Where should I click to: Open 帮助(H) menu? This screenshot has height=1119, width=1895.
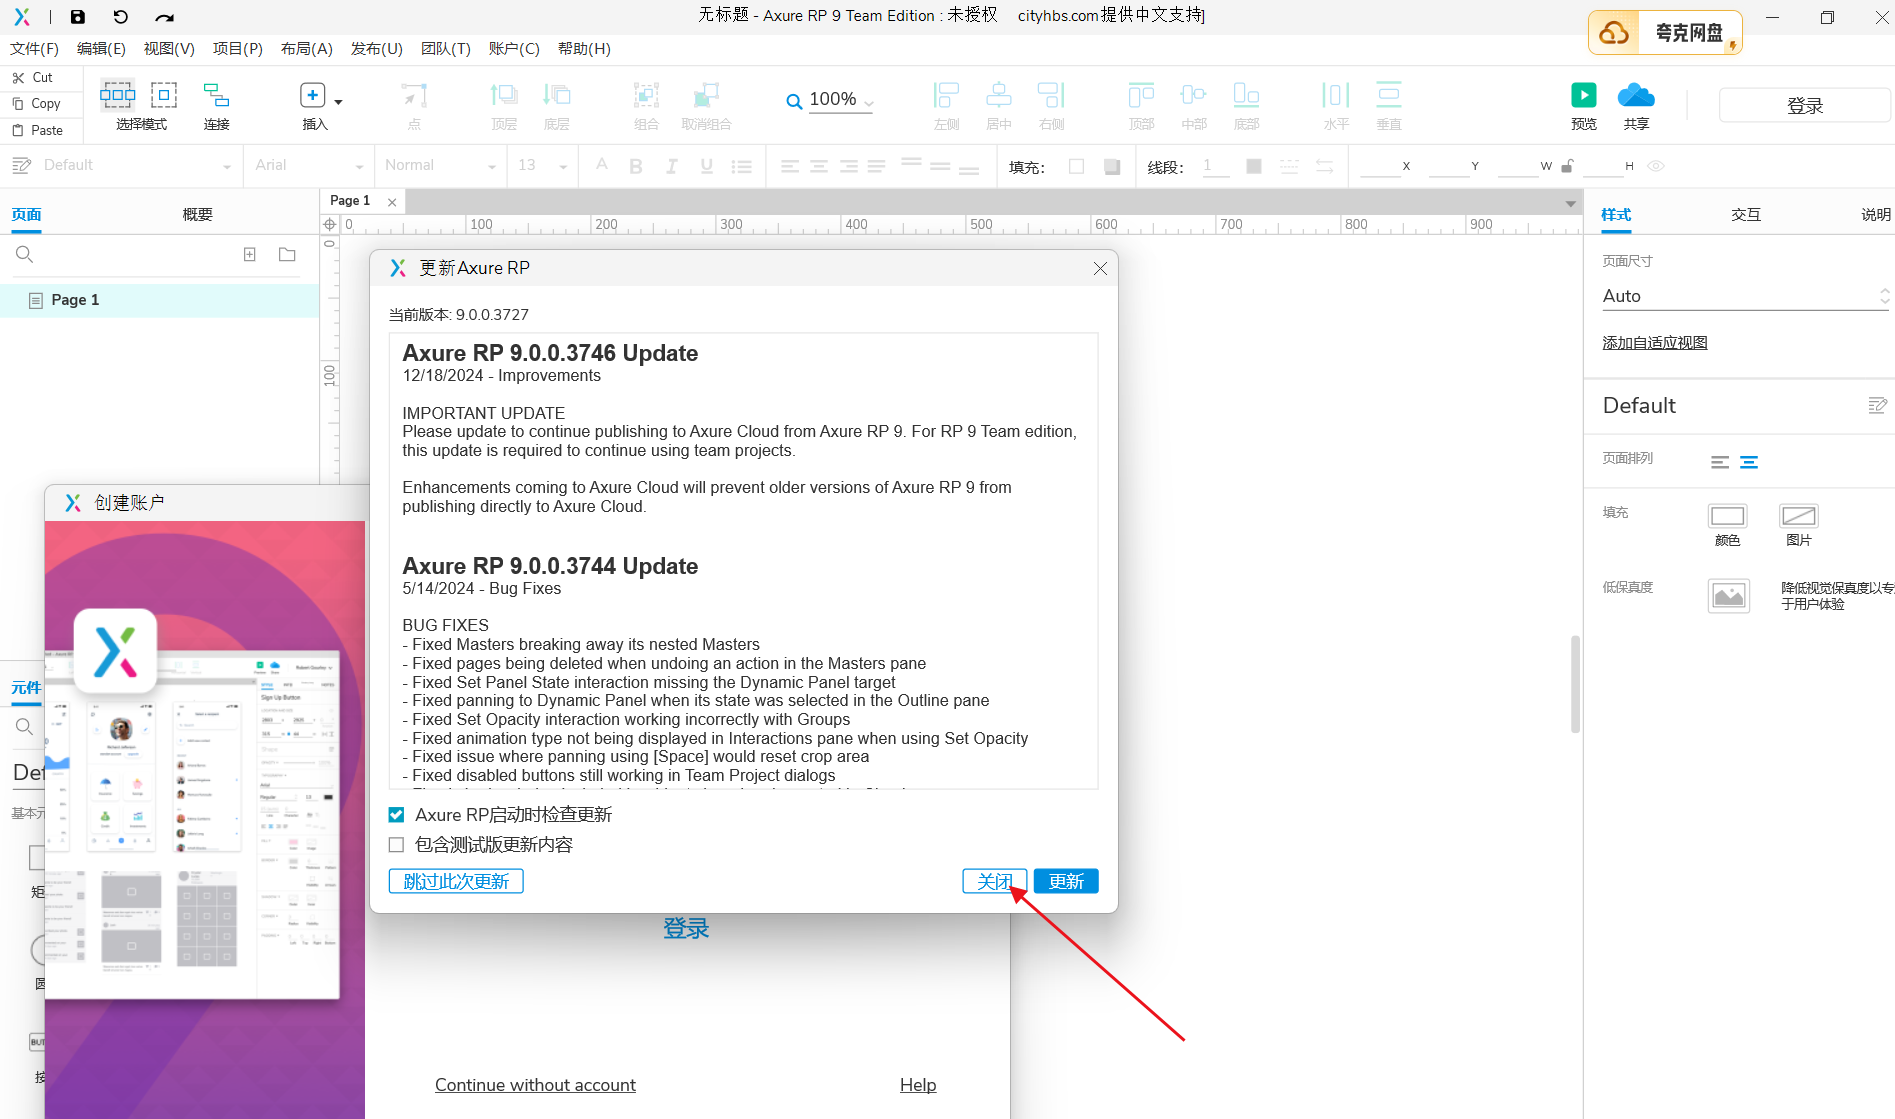pos(584,49)
